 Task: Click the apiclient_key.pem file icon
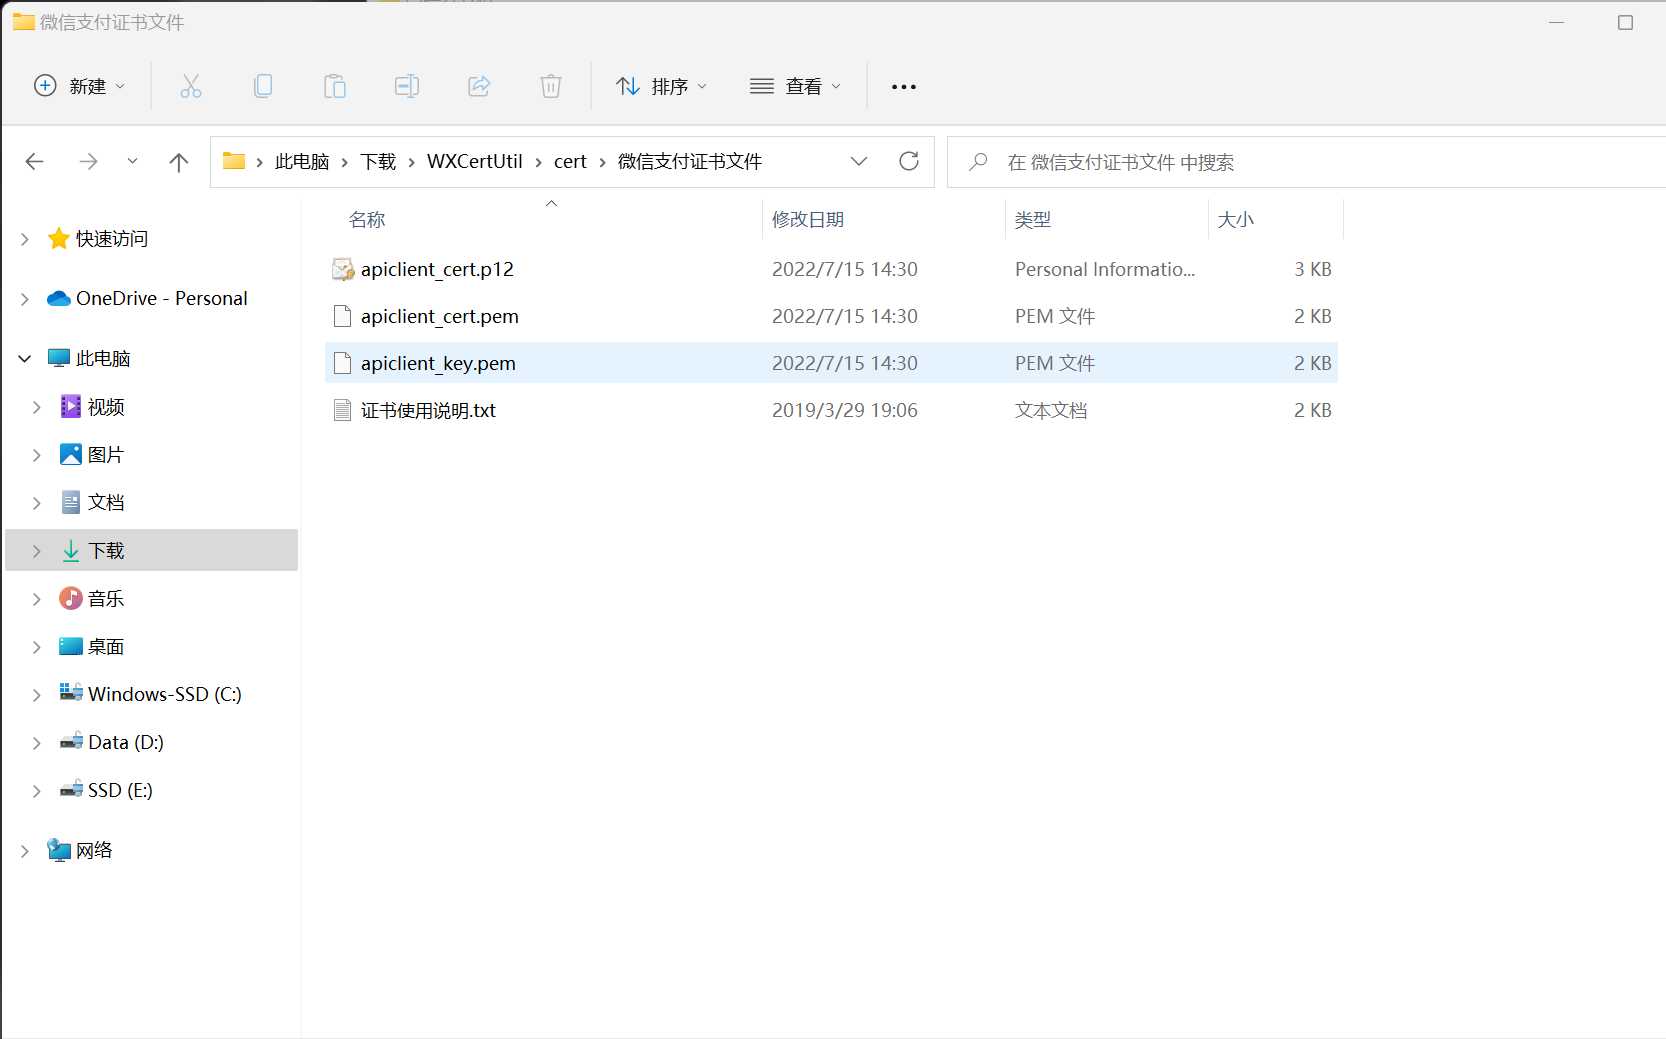(x=342, y=363)
